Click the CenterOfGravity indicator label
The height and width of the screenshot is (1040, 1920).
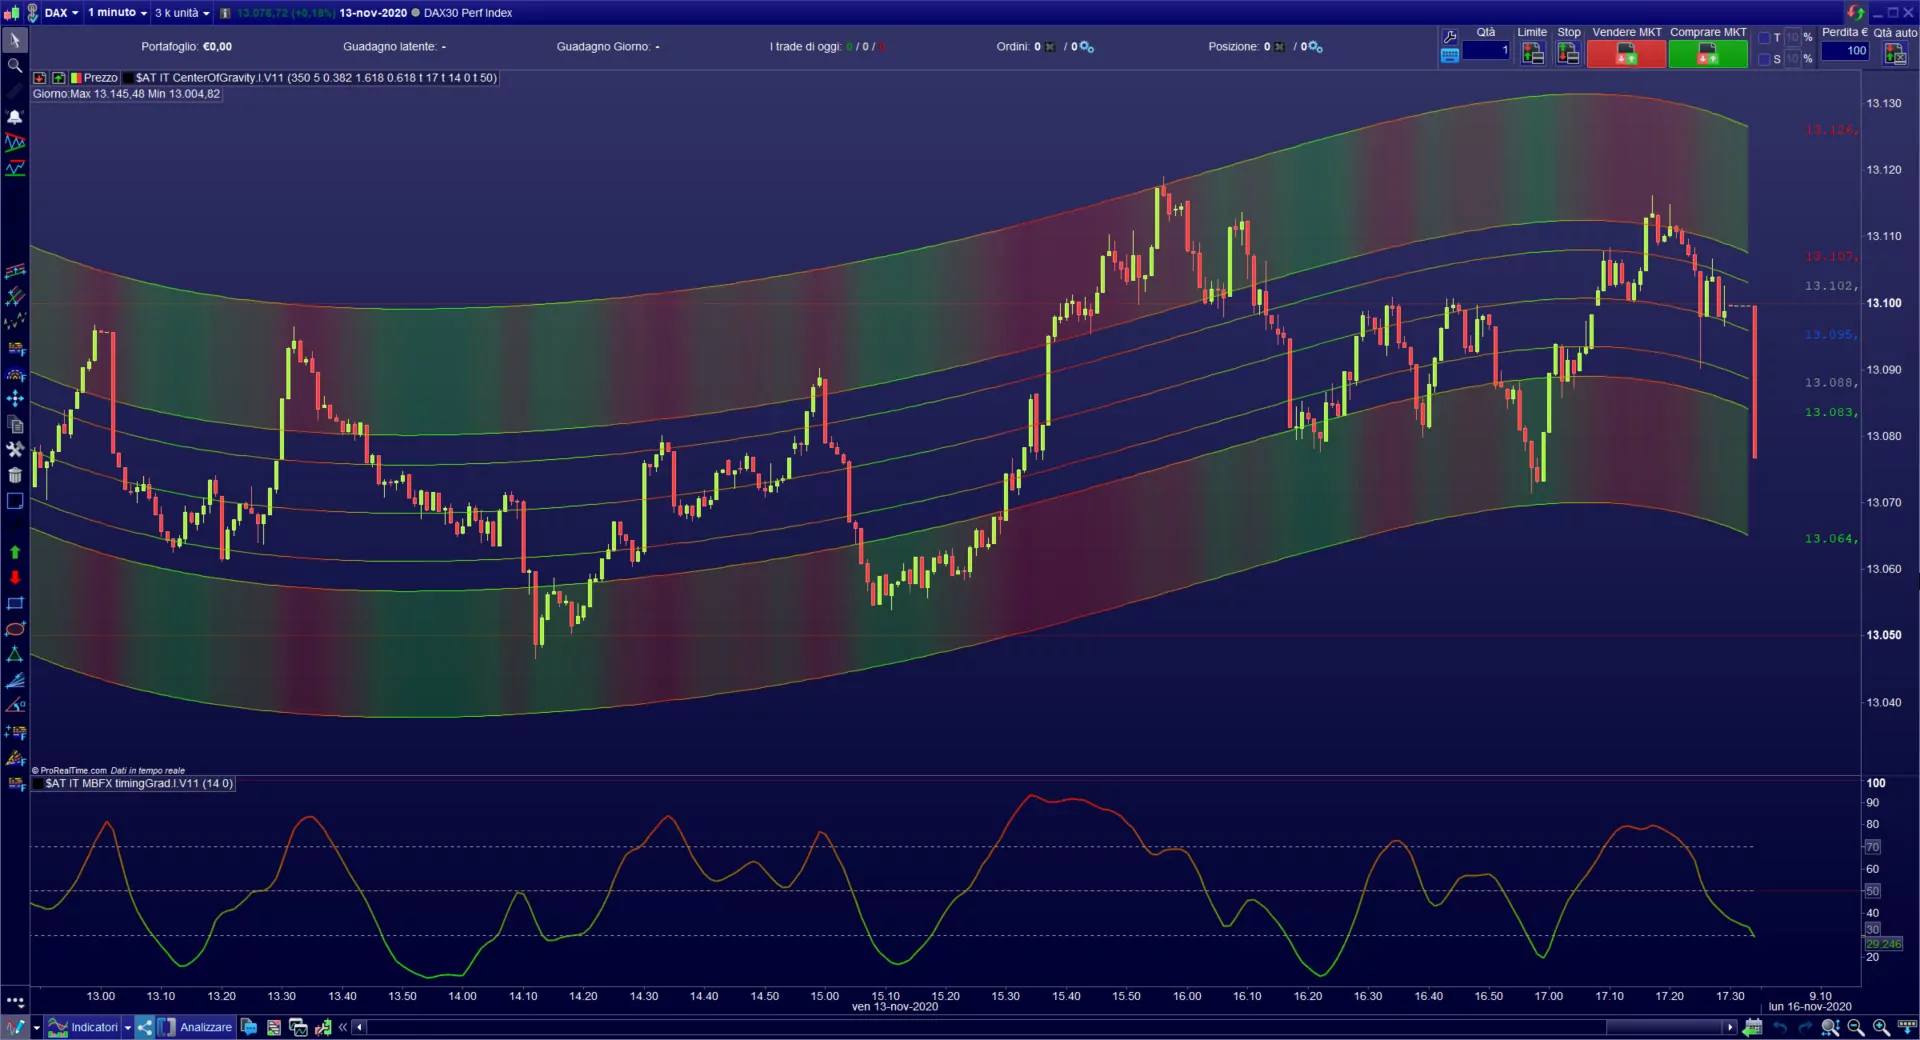(x=316, y=78)
